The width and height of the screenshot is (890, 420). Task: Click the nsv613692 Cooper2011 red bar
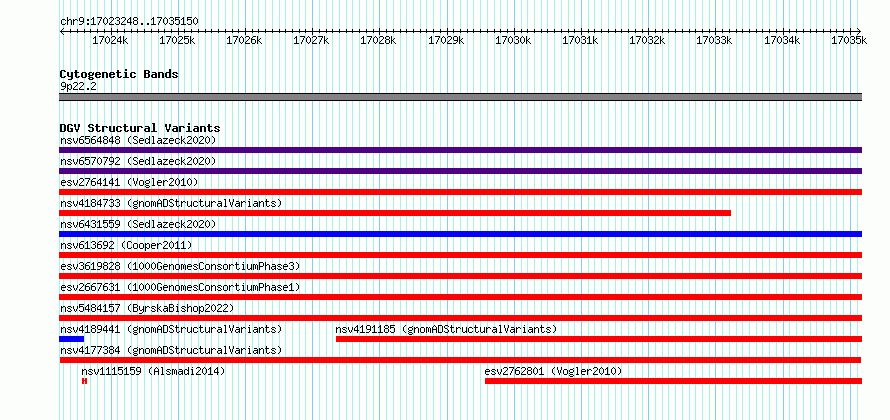[460, 255]
